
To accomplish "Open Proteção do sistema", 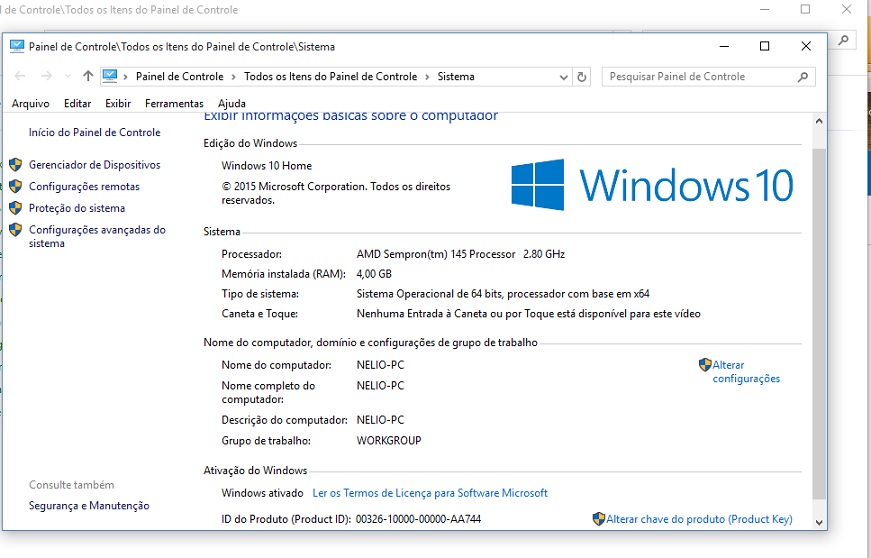I will (x=77, y=208).
